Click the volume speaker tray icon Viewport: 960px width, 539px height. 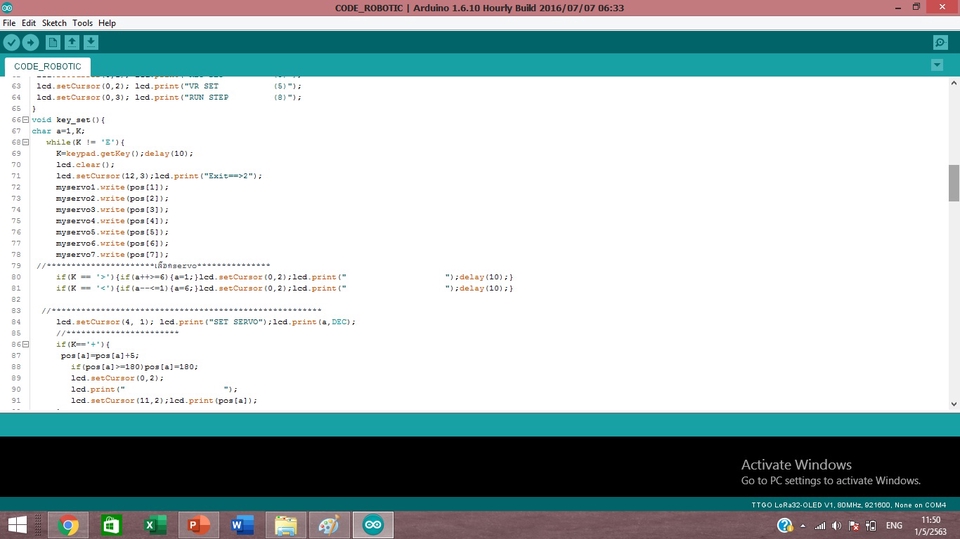(x=836, y=526)
